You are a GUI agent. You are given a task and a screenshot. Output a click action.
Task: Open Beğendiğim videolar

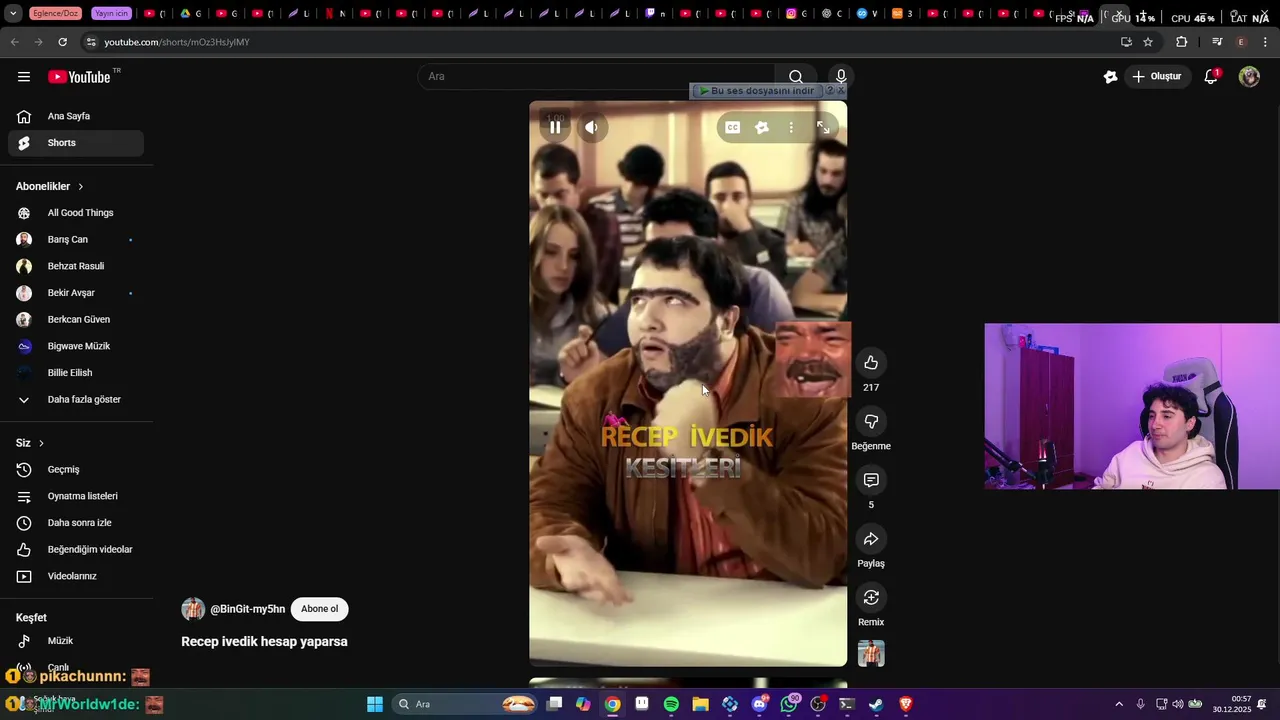point(76,550)
